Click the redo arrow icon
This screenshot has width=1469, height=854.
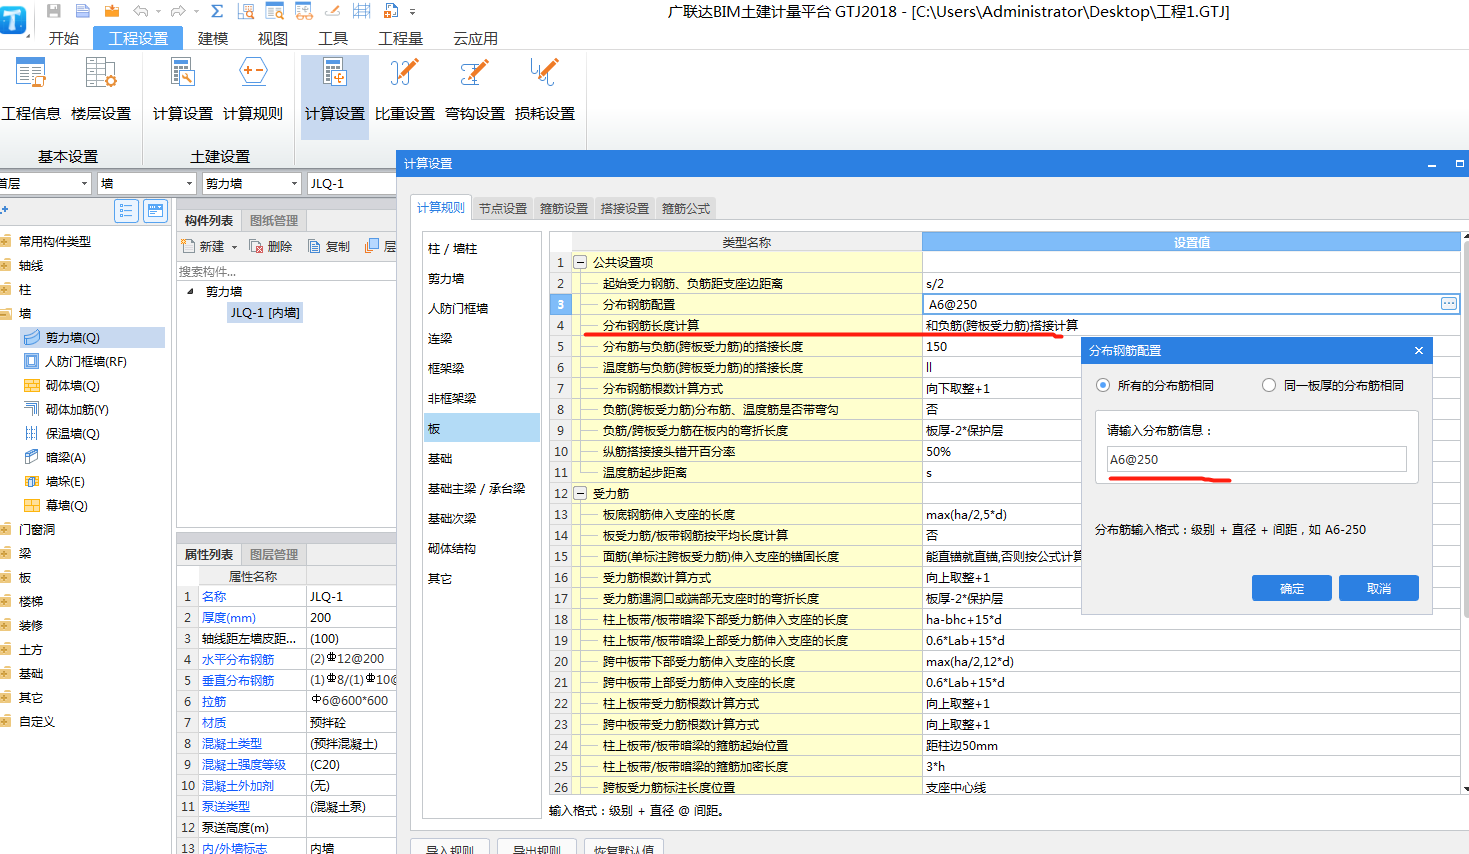178,11
